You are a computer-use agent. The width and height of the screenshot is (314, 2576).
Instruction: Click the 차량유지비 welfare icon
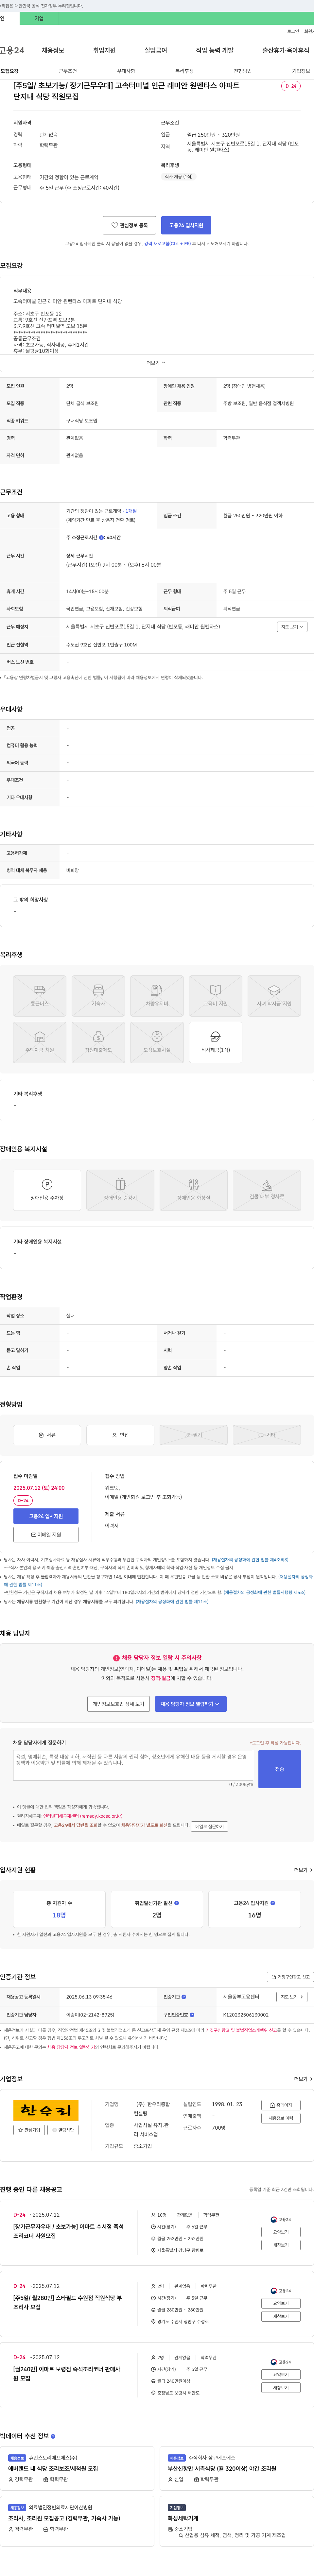(157, 996)
